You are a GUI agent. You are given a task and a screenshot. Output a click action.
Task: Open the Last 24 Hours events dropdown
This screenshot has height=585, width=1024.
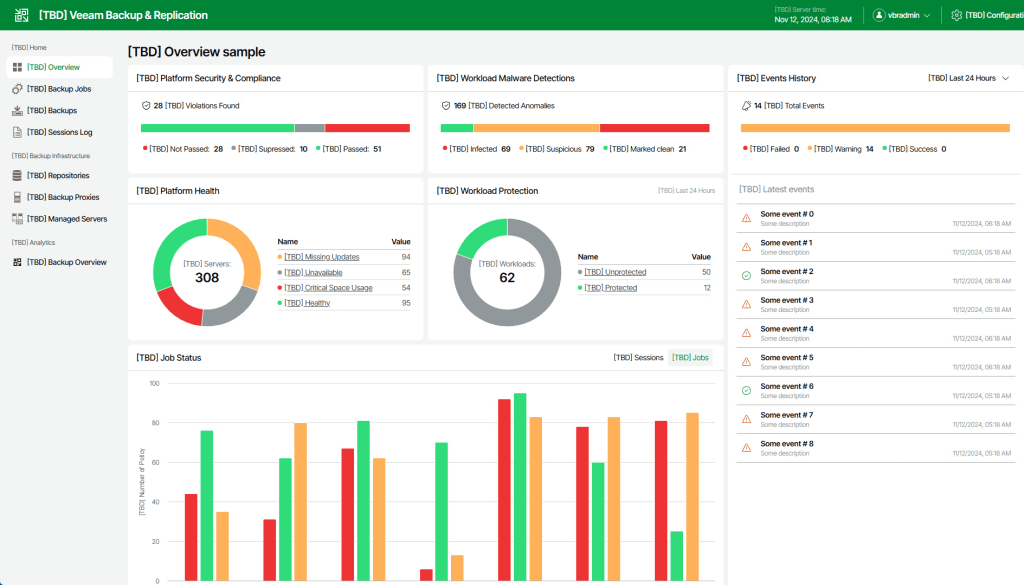(968, 78)
